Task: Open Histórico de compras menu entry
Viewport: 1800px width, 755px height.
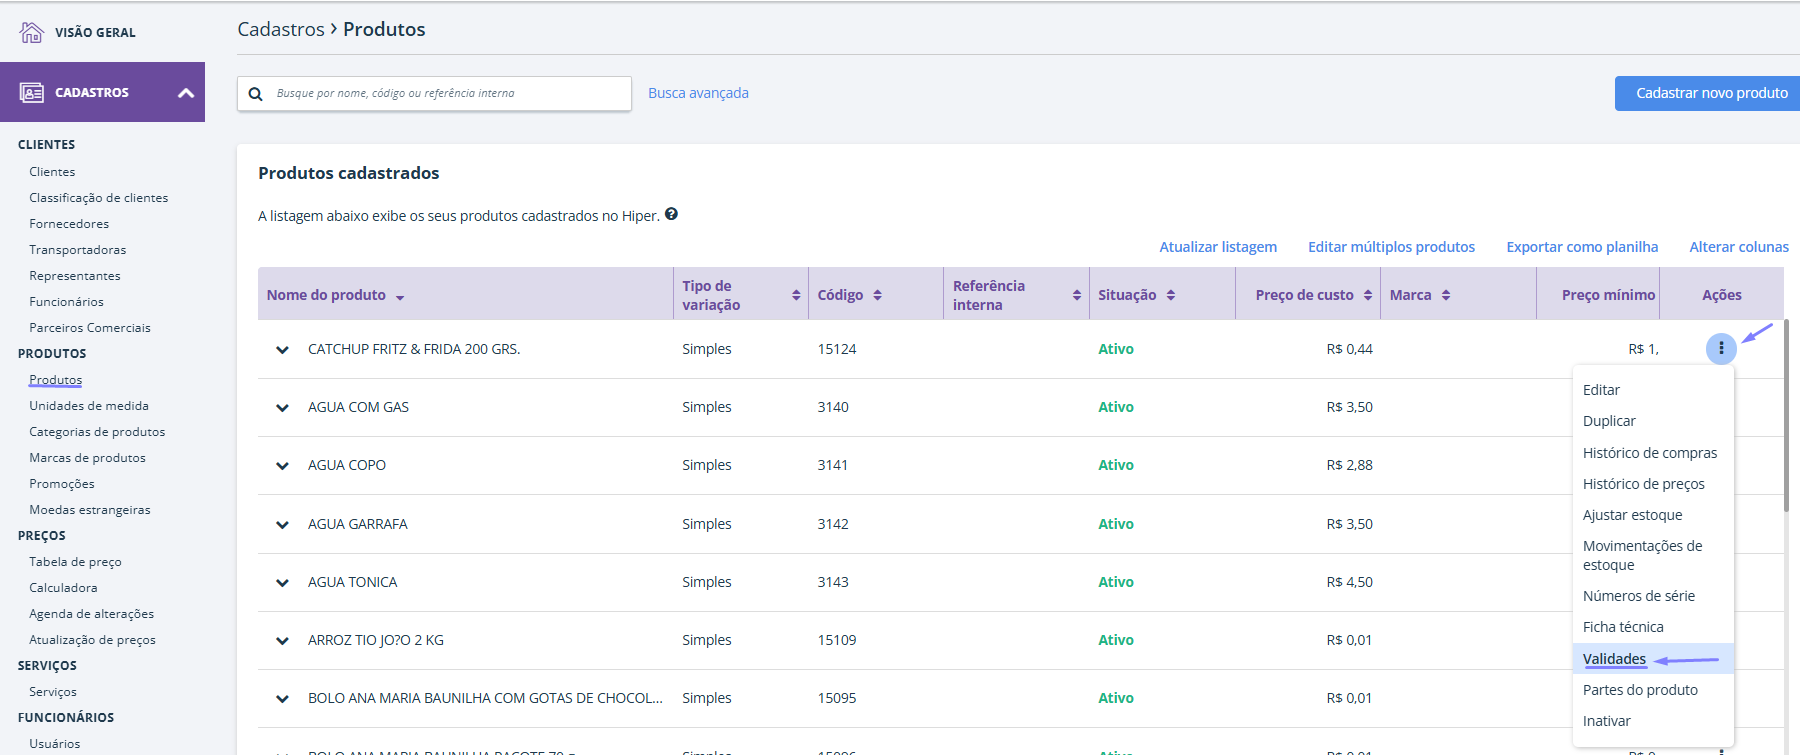Action: (1650, 453)
